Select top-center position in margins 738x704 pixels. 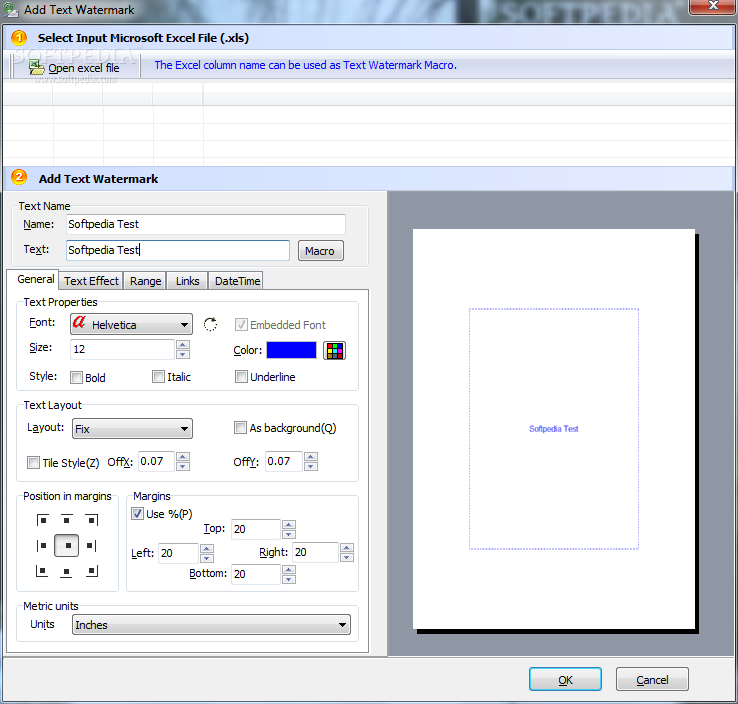[x=66, y=520]
